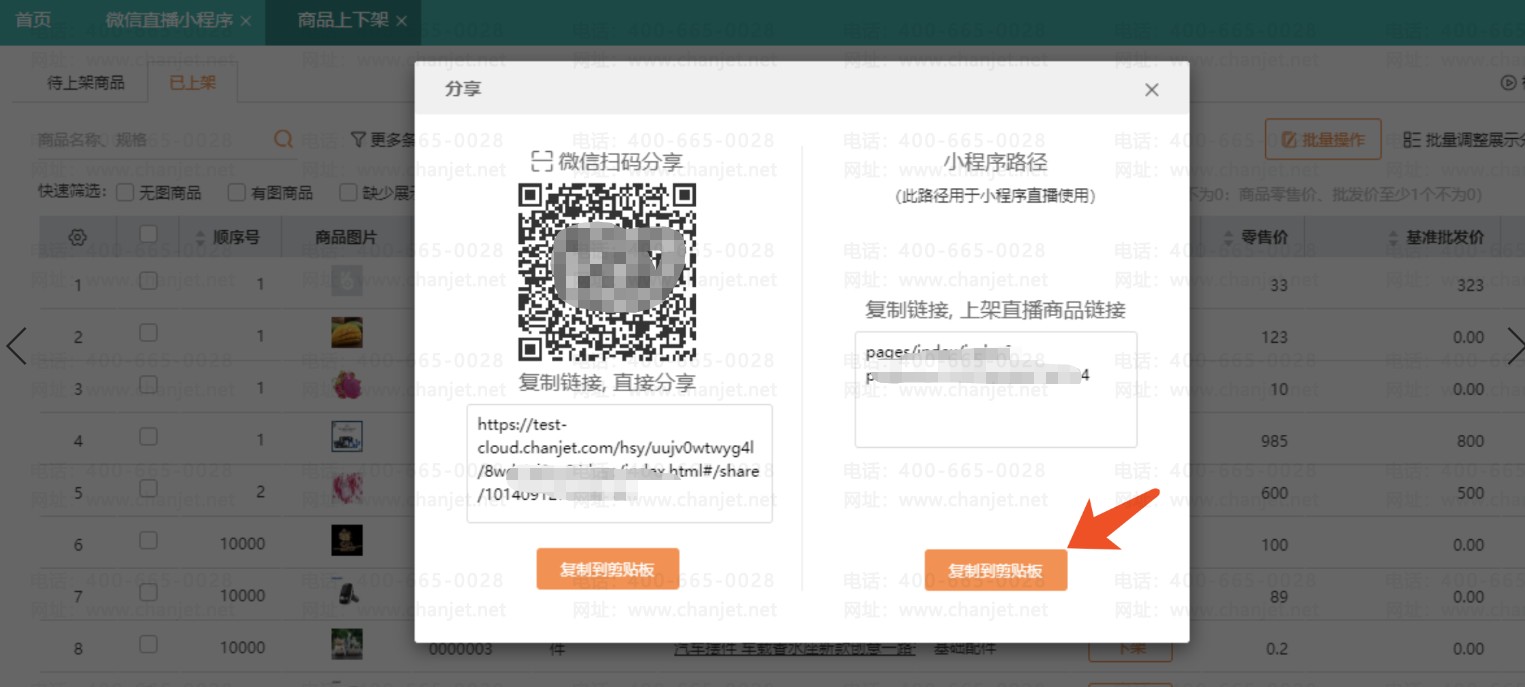Click the wholesale price 800 cell
This screenshot has width=1525, height=687.
pyautogui.click(x=1470, y=441)
